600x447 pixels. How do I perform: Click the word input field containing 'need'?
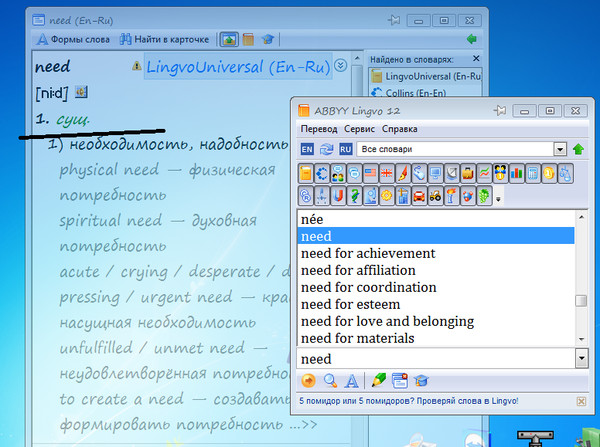[x=436, y=359]
